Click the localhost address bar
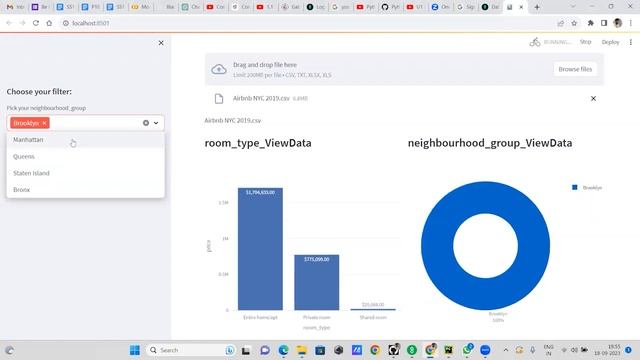 (306, 23)
